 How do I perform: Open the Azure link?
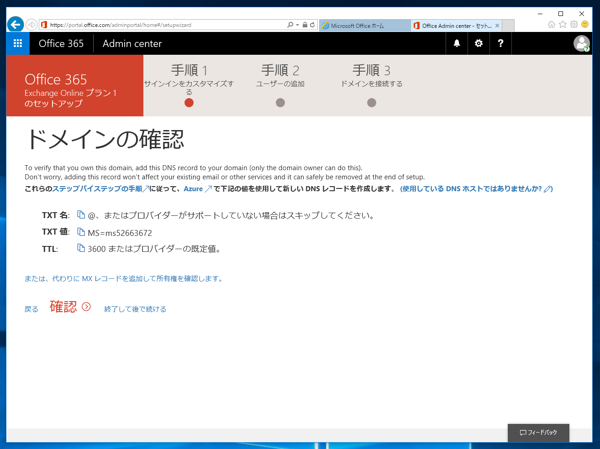pos(197,189)
